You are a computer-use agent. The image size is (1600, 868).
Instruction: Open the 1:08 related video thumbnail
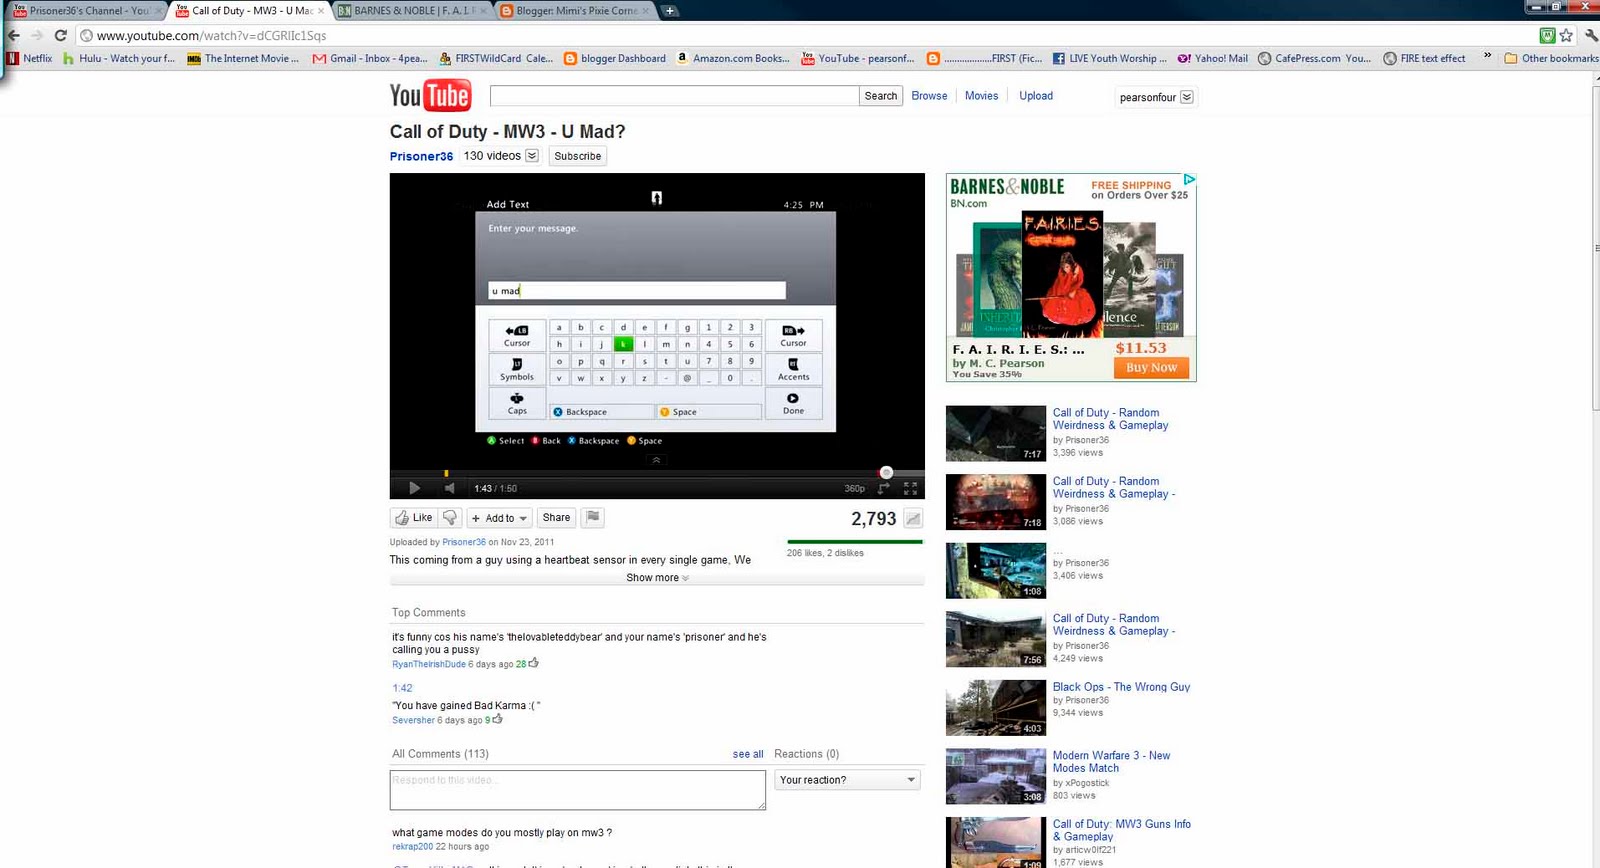pyautogui.click(x=996, y=570)
